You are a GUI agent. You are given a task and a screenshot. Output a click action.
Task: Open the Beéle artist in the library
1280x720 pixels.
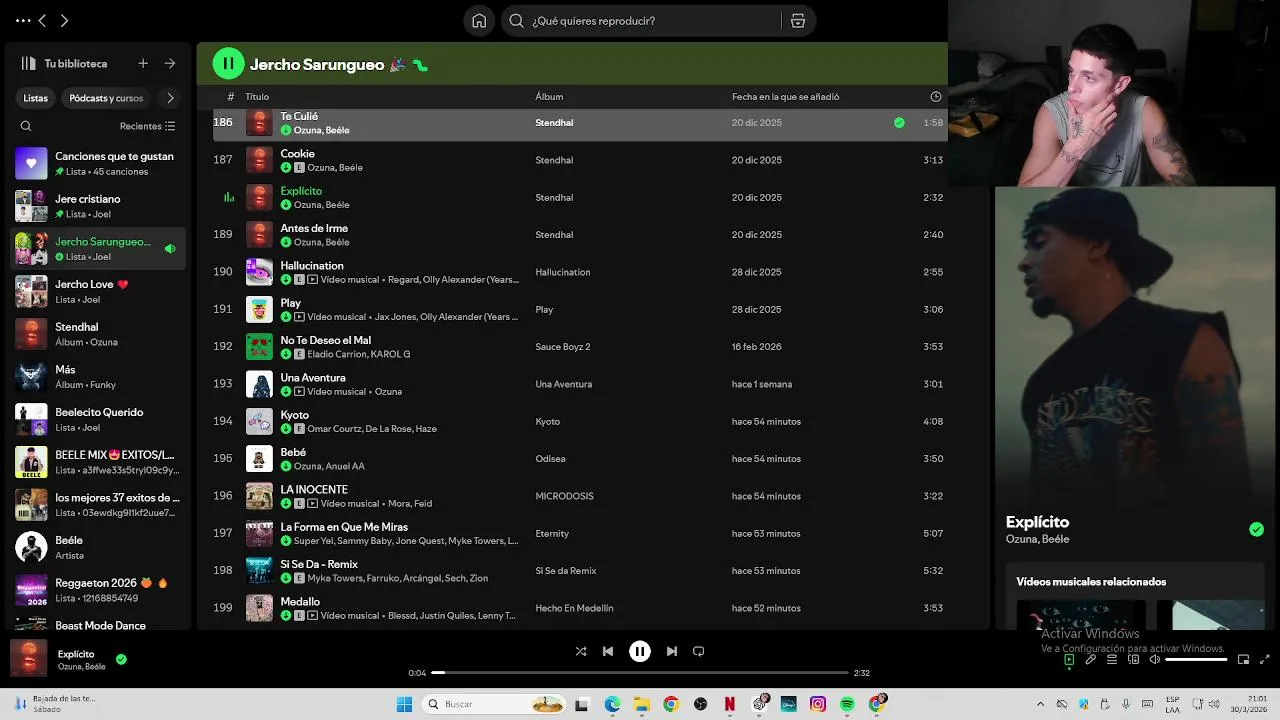click(98, 547)
